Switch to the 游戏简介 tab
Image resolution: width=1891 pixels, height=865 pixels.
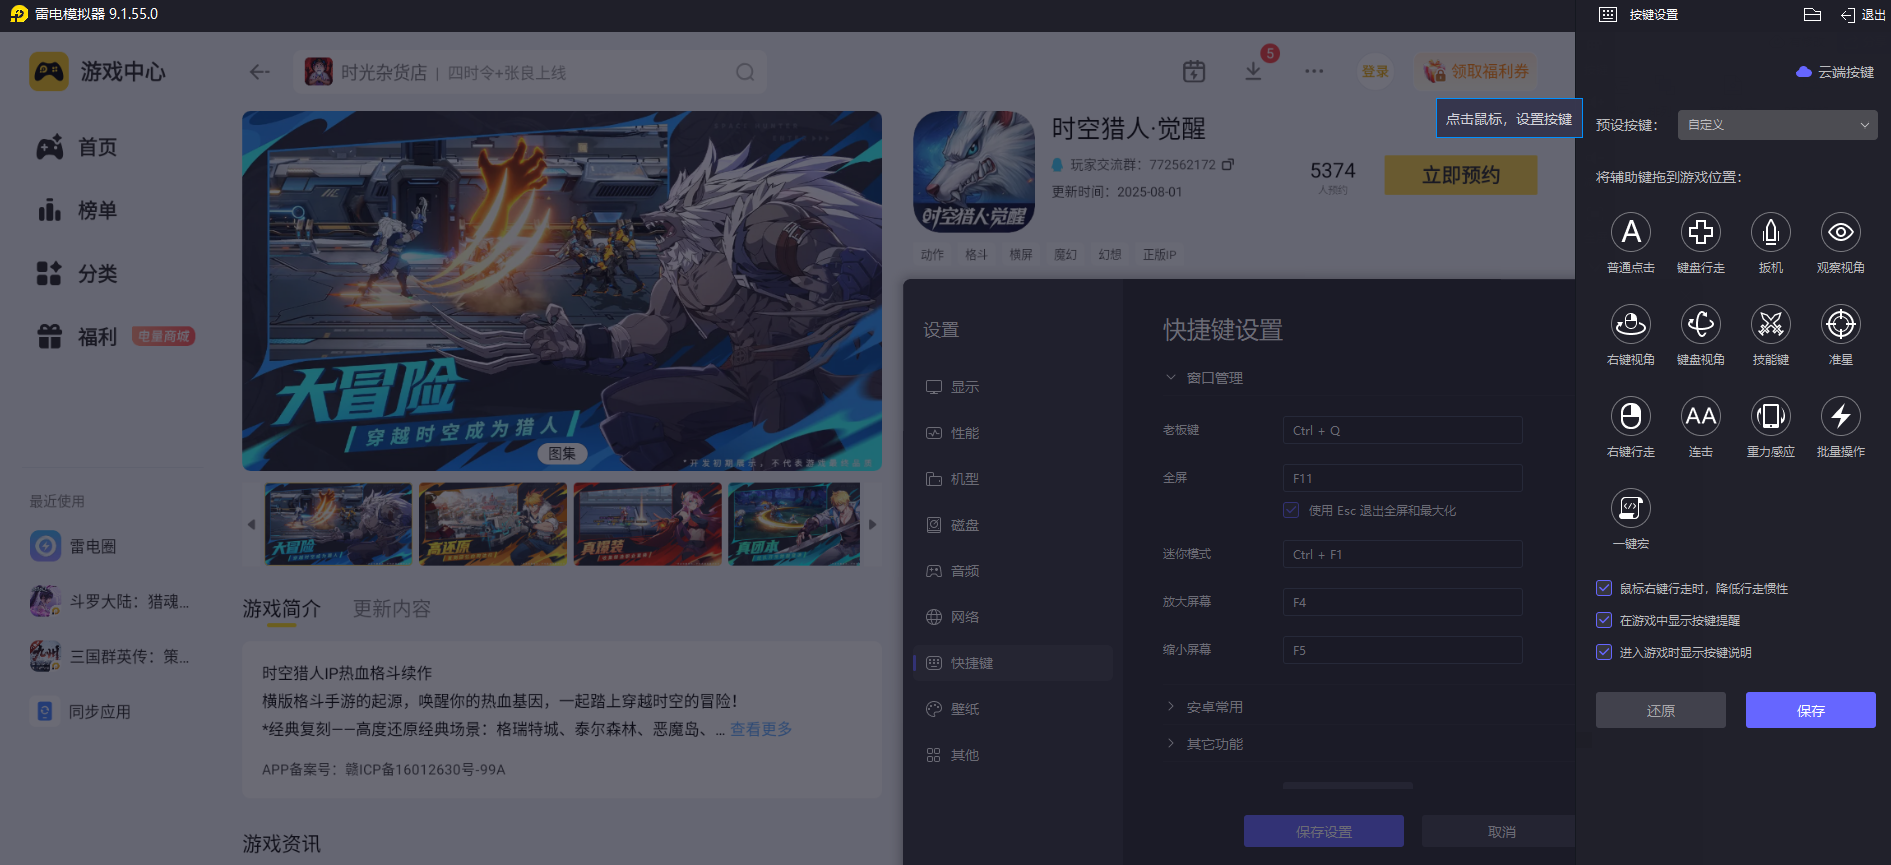[x=282, y=609]
